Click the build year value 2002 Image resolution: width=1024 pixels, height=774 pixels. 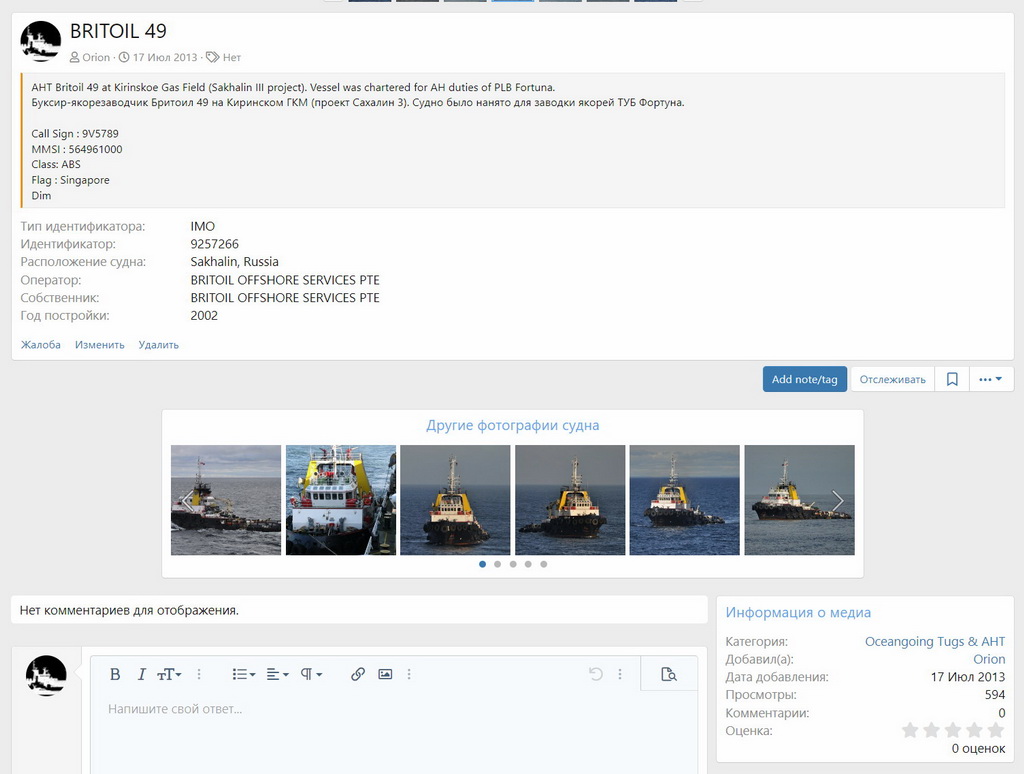204,315
